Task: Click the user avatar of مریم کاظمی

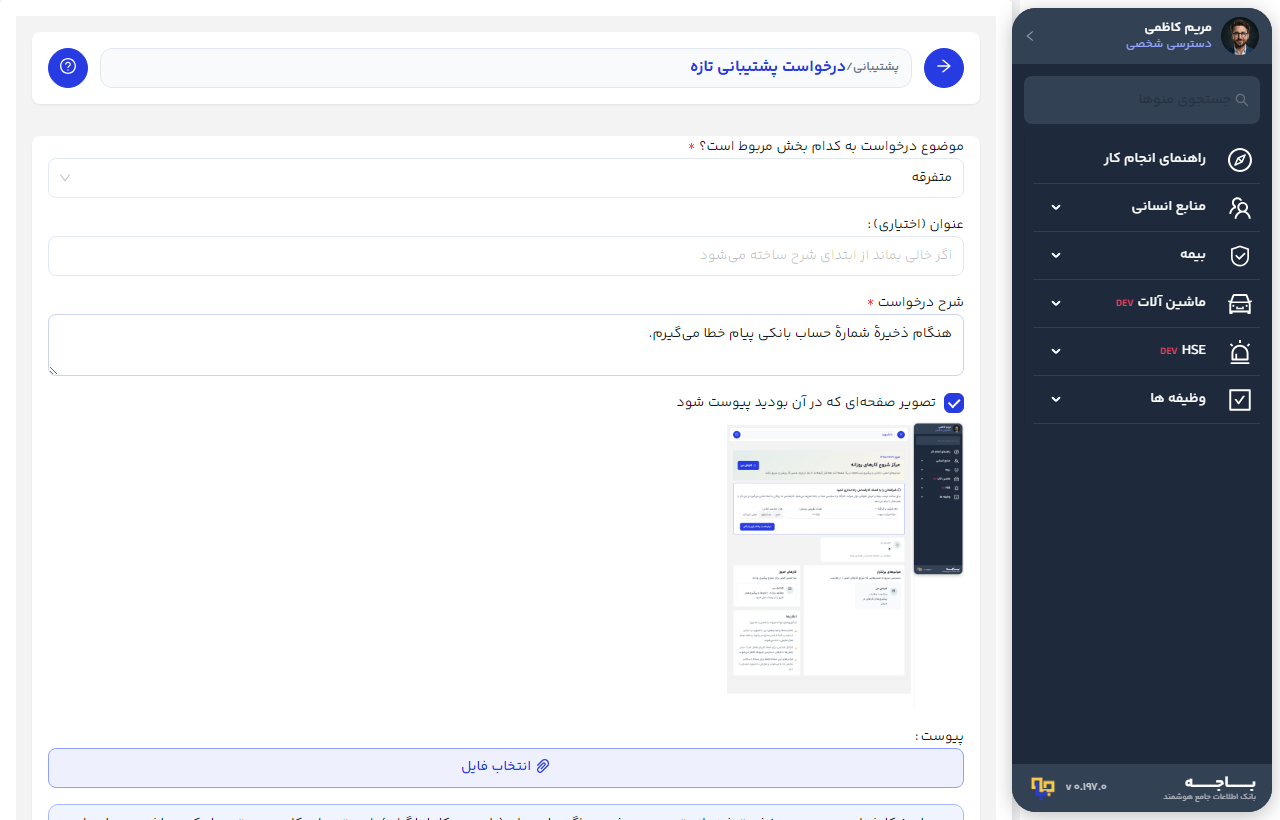Action: 1240,36
